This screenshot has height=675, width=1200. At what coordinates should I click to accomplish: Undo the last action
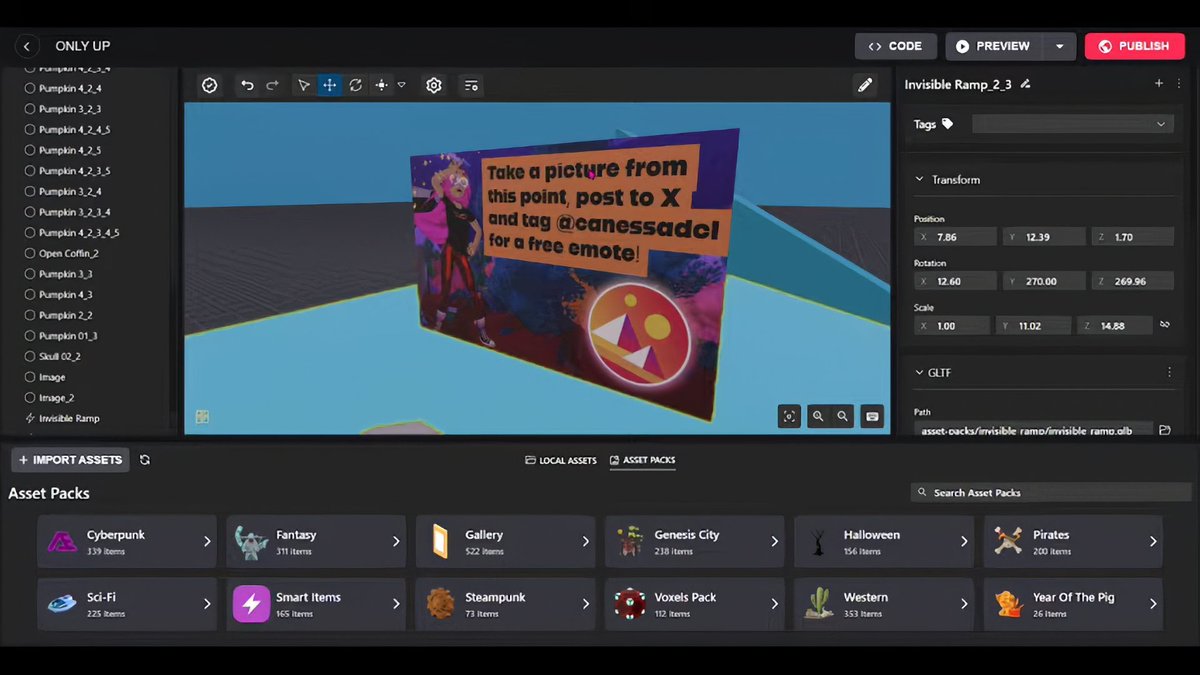pyautogui.click(x=247, y=86)
